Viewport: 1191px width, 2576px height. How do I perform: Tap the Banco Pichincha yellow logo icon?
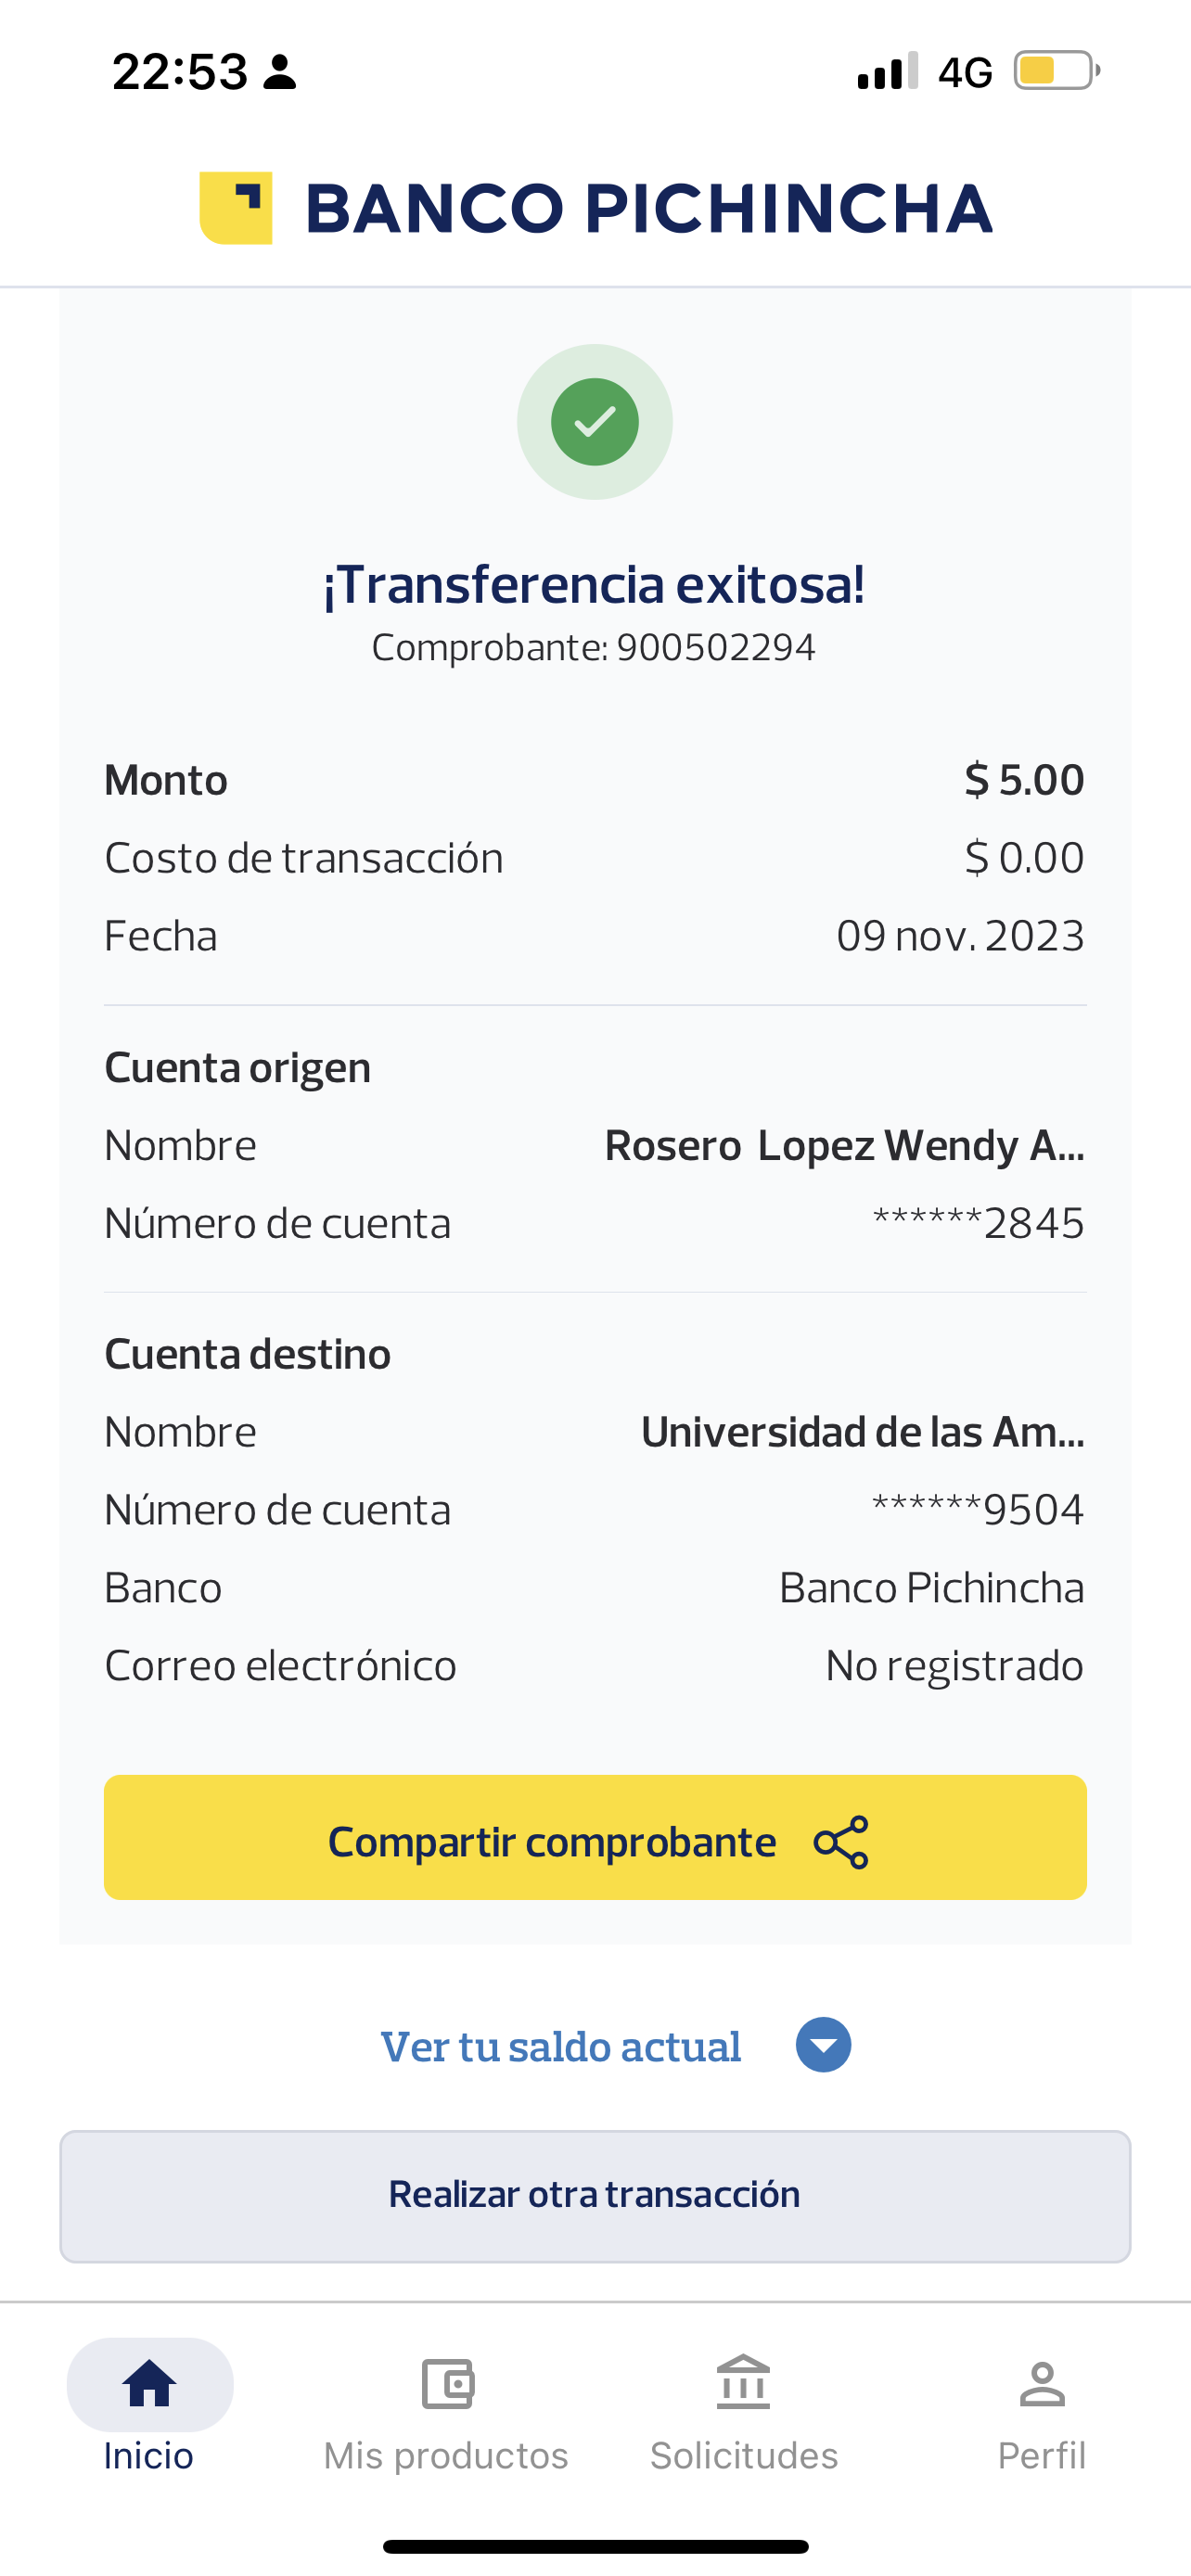236,208
